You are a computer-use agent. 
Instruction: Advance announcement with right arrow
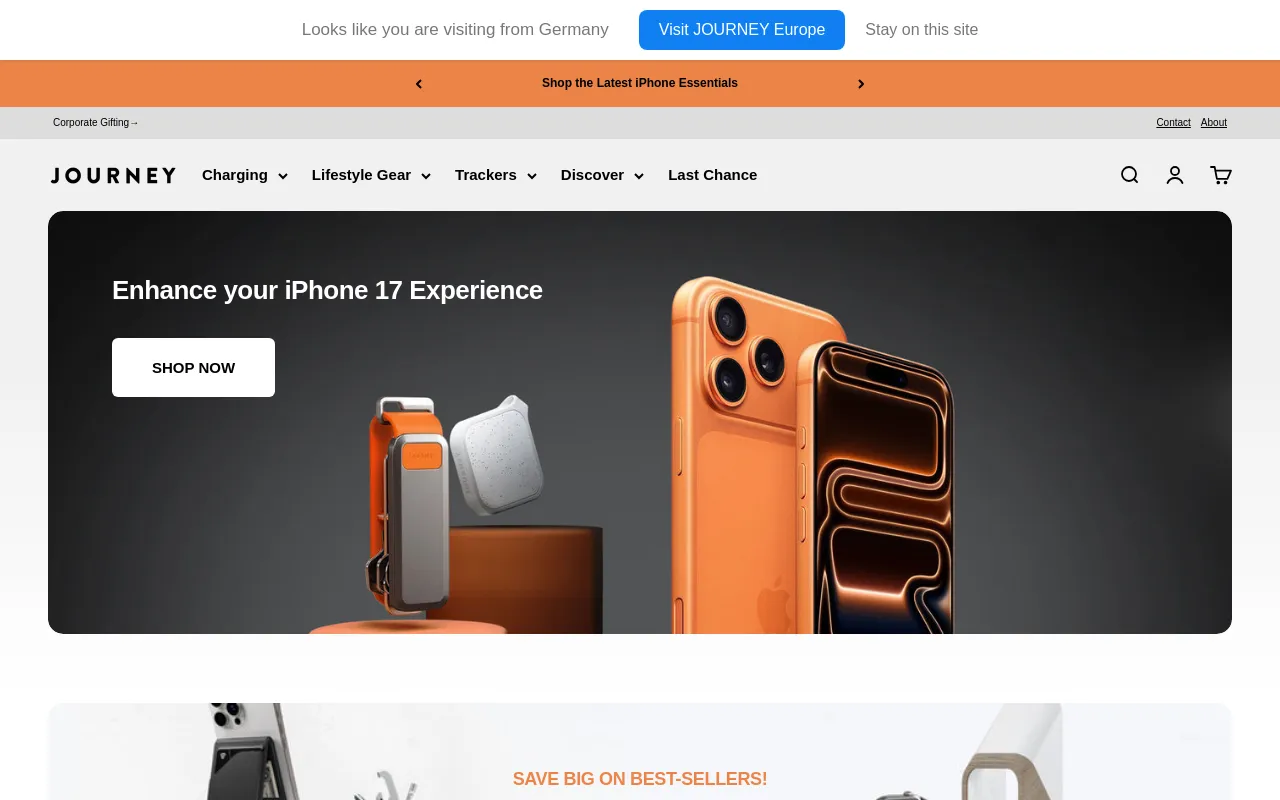pos(861,84)
